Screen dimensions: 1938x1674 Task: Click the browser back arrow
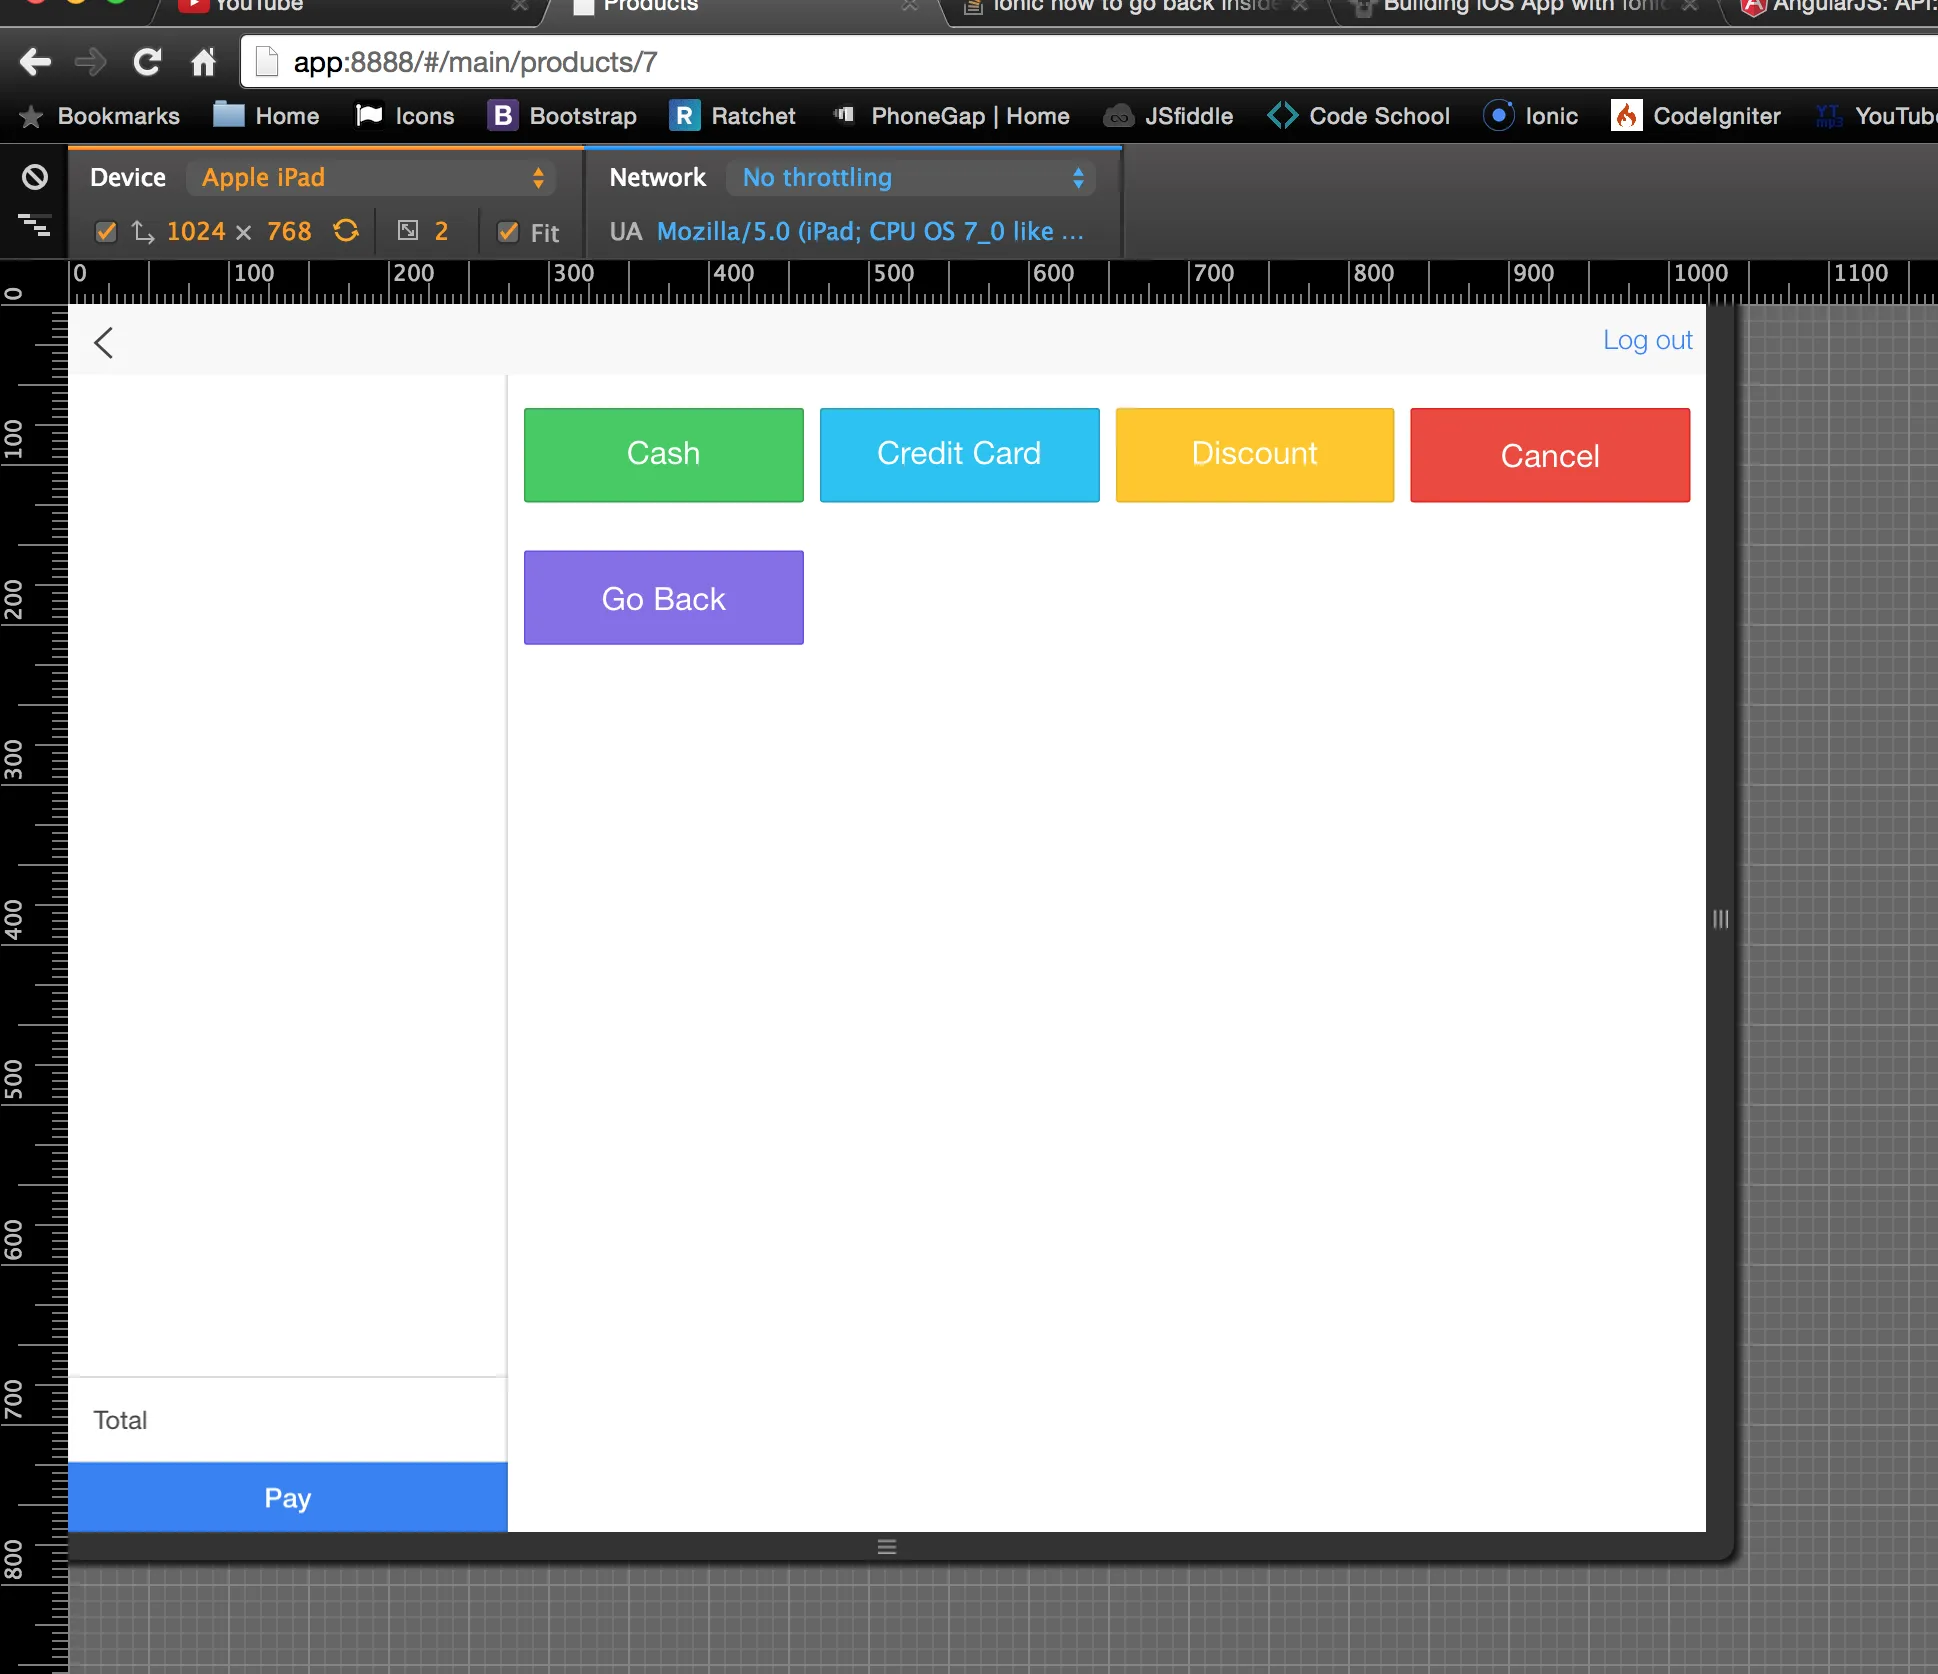point(35,62)
